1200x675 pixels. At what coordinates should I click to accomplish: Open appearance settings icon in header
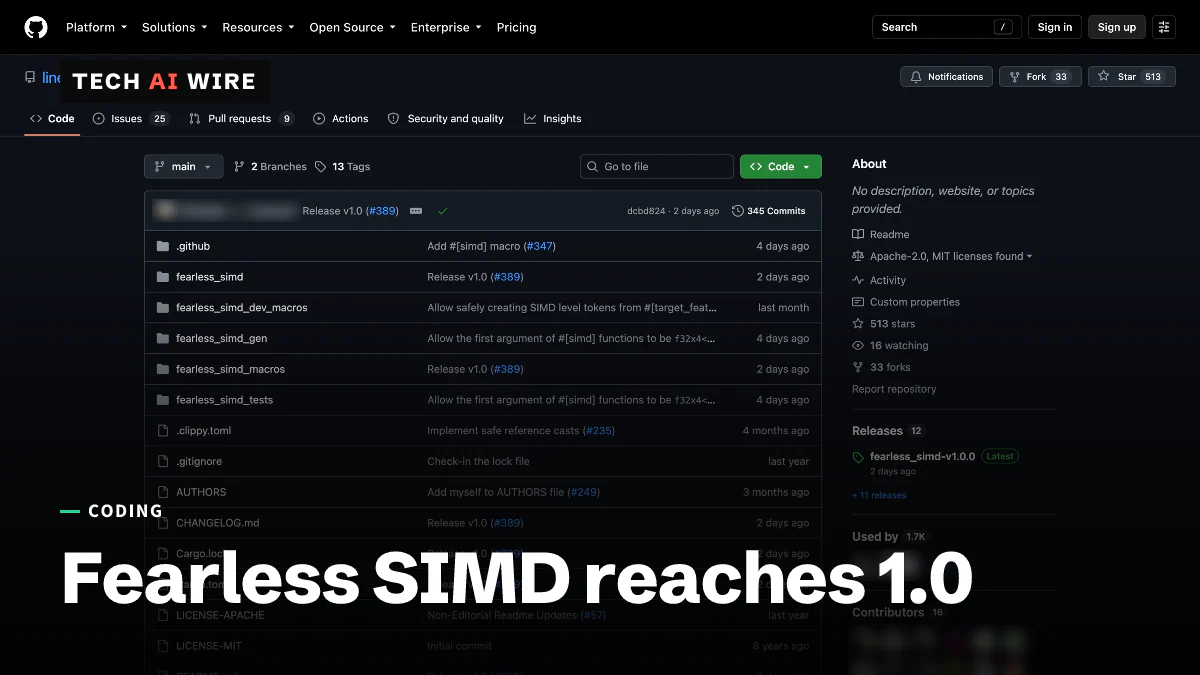pyautogui.click(x=1163, y=27)
